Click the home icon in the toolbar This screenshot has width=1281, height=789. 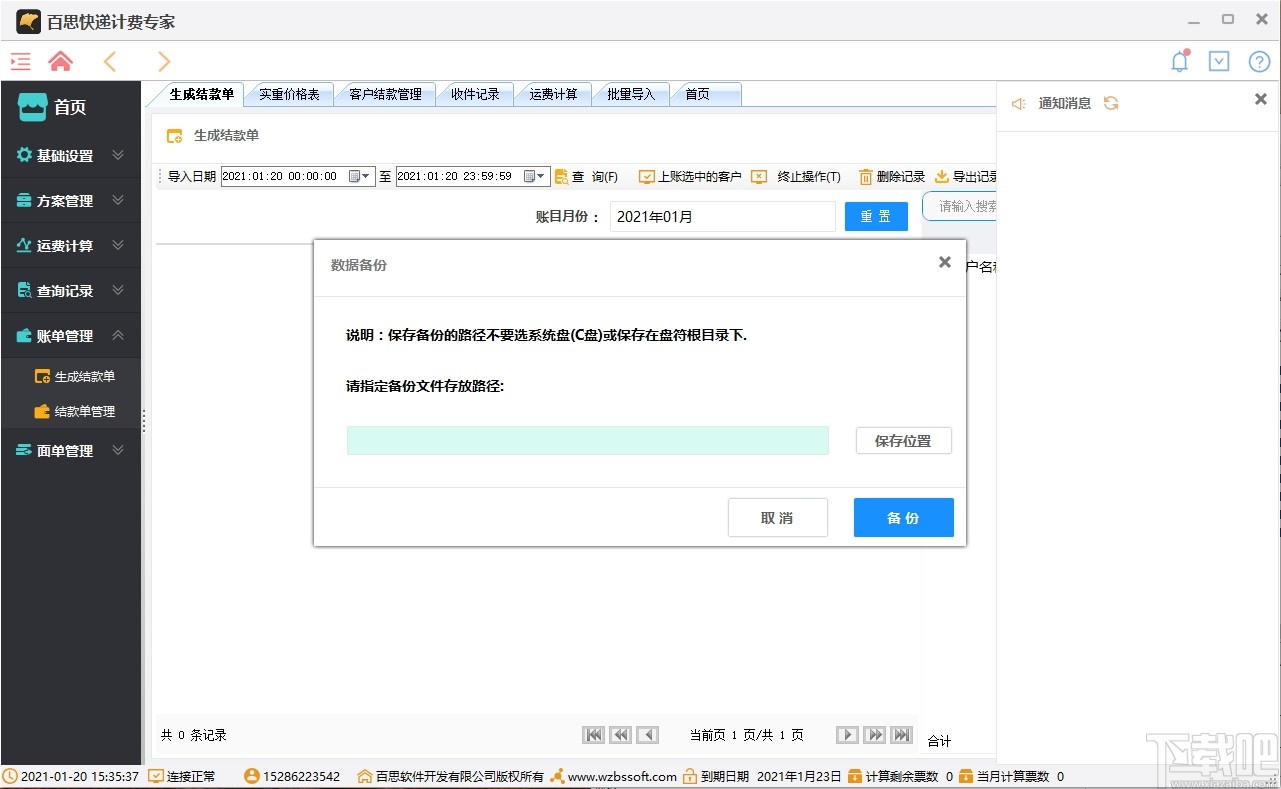tap(59, 61)
